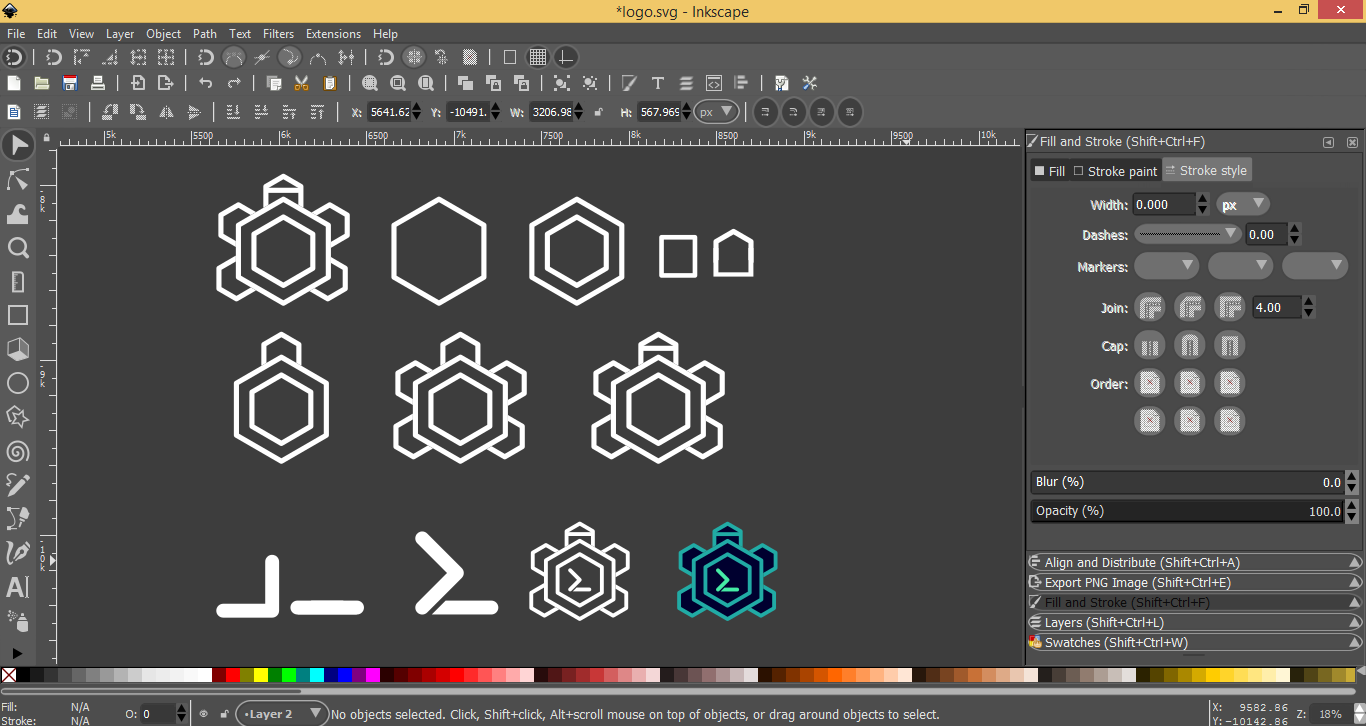1366x726 pixels.
Task: Cut selection with scissors icon
Action: point(302,83)
